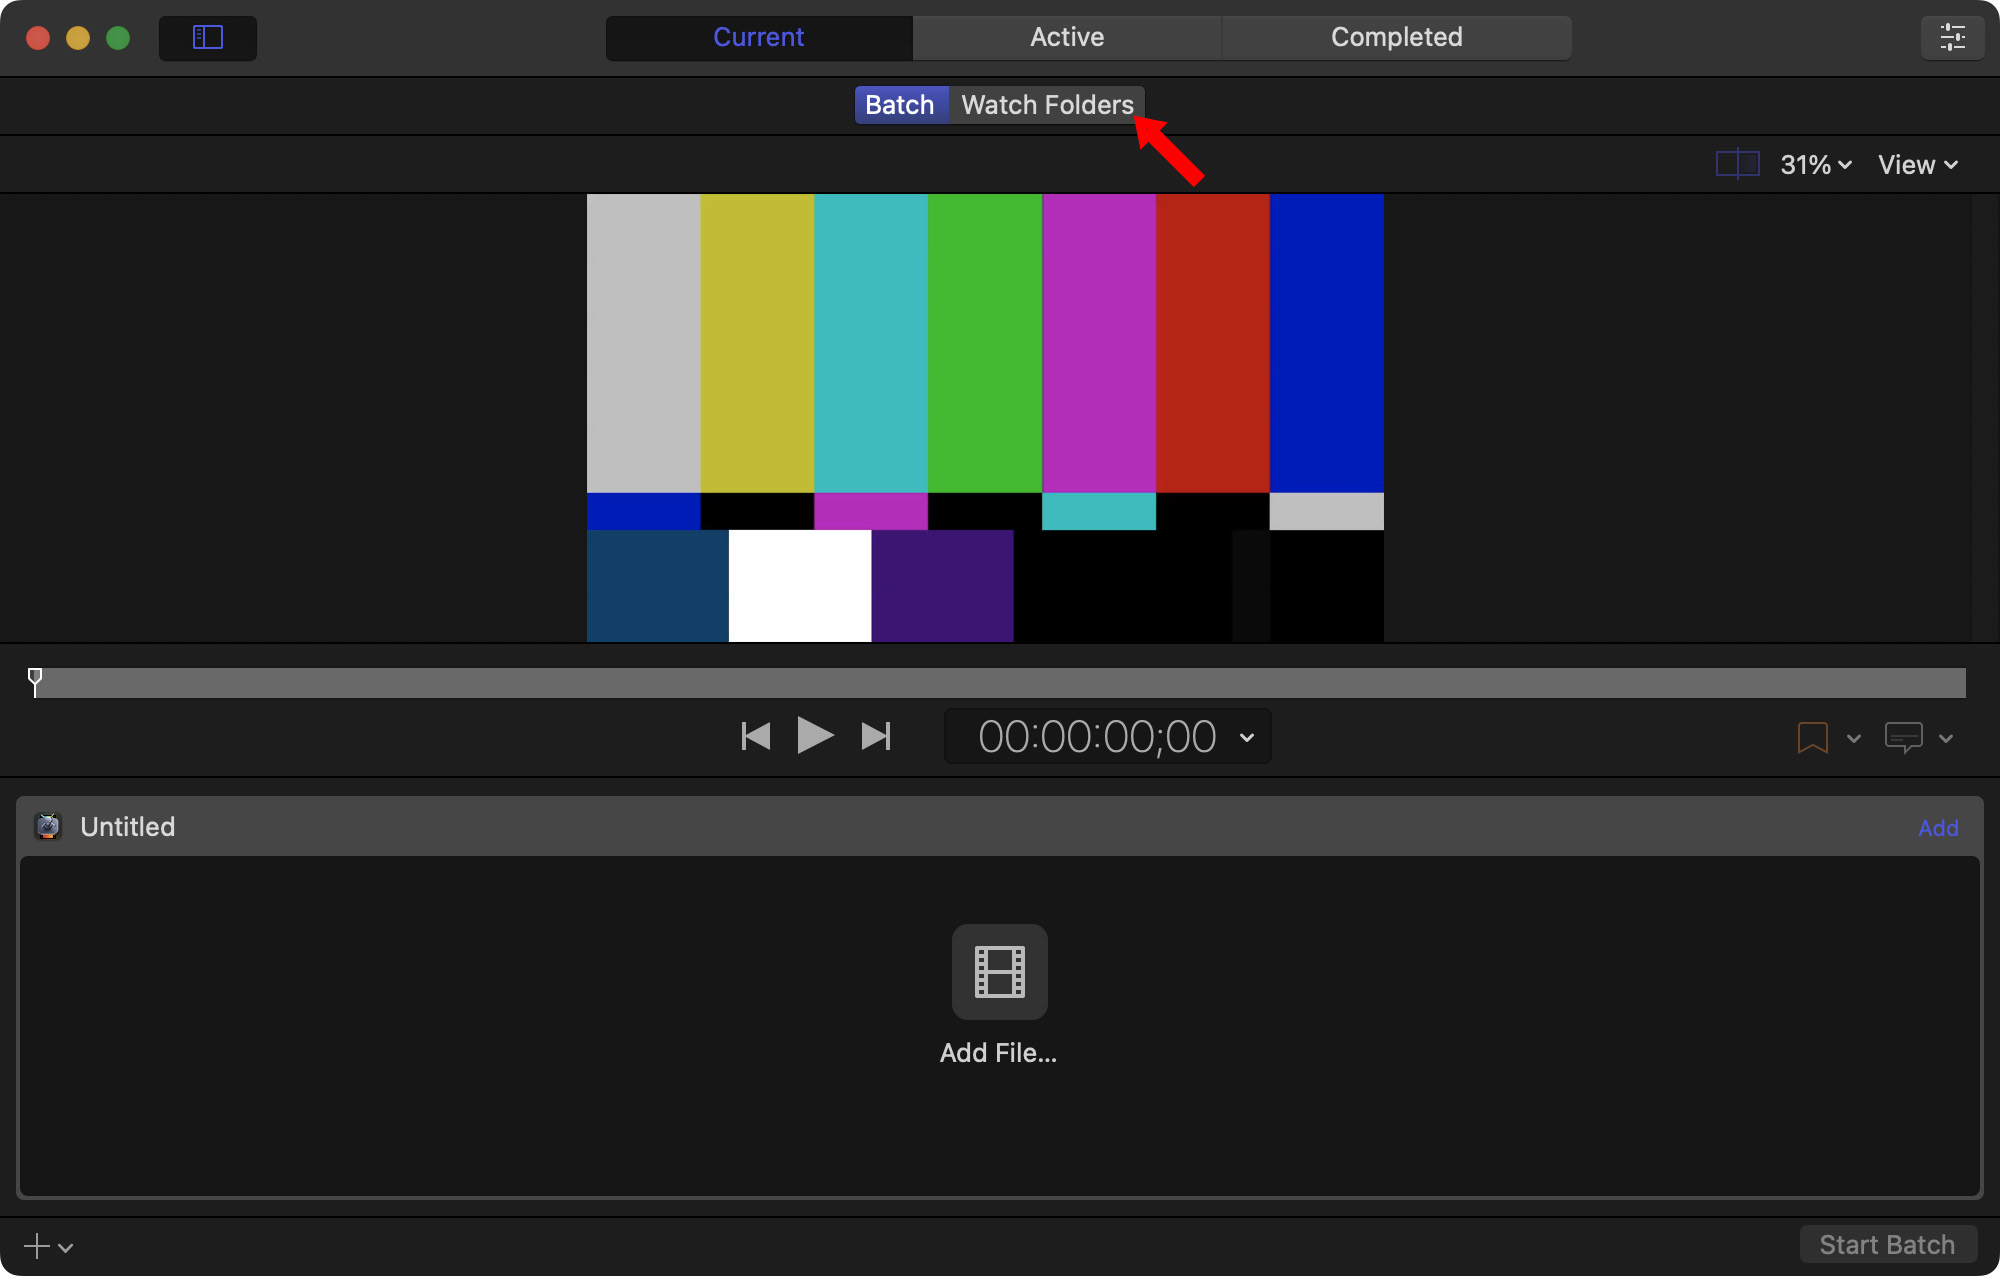Image resolution: width=2000 pixels, height=1276 pixels.
Task: Click the Add File film strip icon
Action: tap(999, 972)
